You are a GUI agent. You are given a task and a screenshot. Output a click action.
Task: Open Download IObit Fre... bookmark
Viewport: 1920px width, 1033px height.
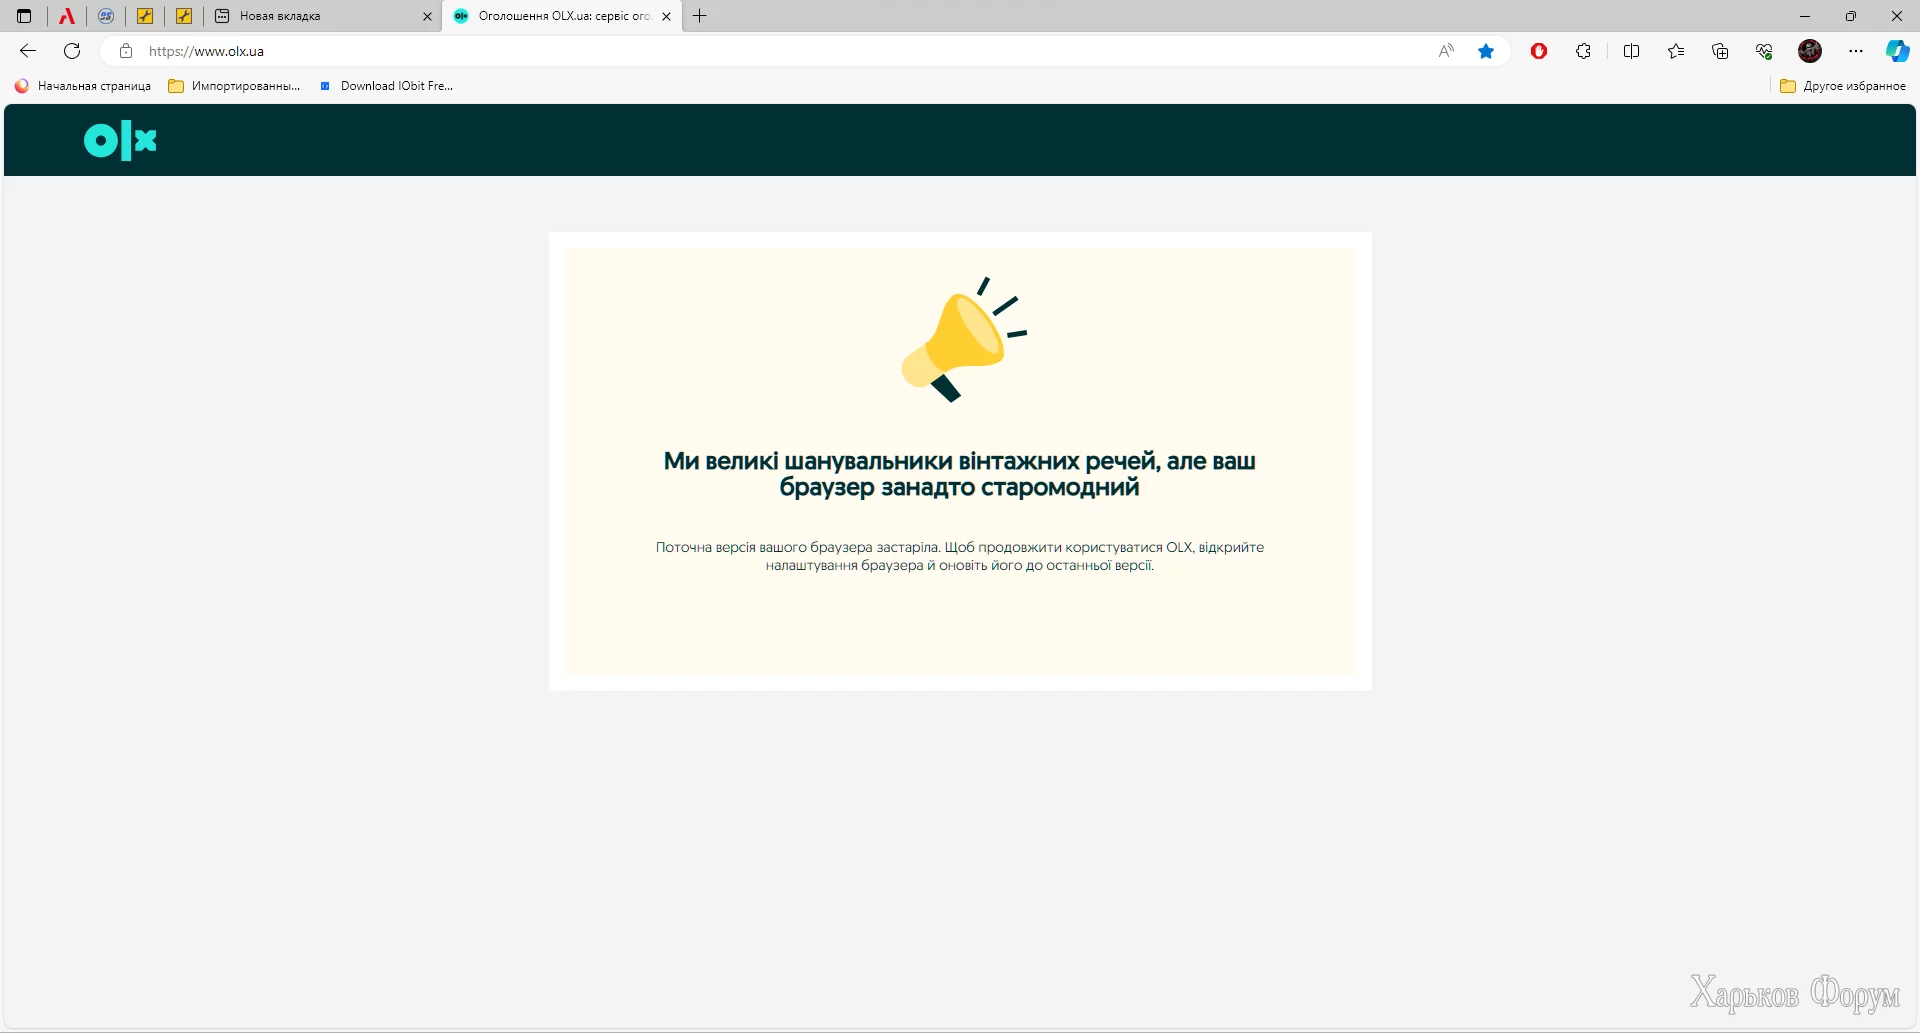386,86
